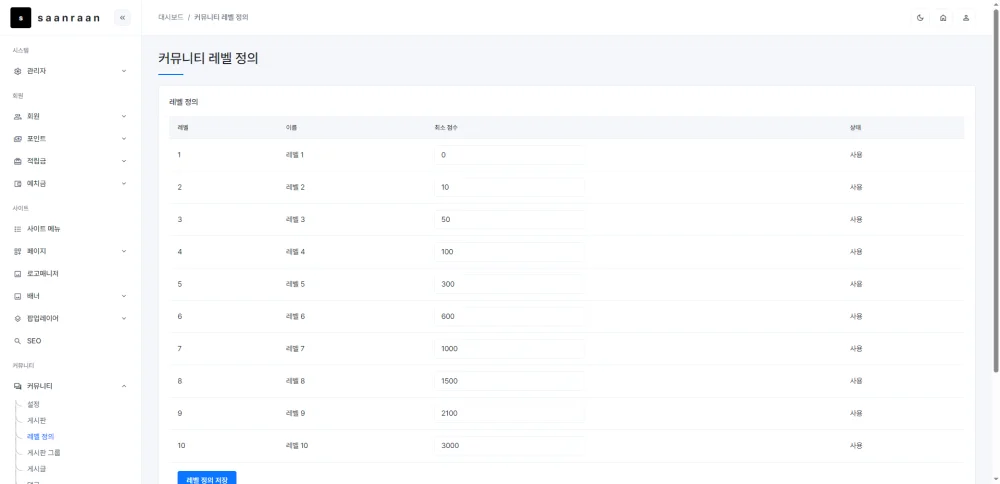Image resolution: width=1000 pixels, height=484 pixels.
Task: Click the level 3 minimum score field showing 50
Action: point(509,219)
